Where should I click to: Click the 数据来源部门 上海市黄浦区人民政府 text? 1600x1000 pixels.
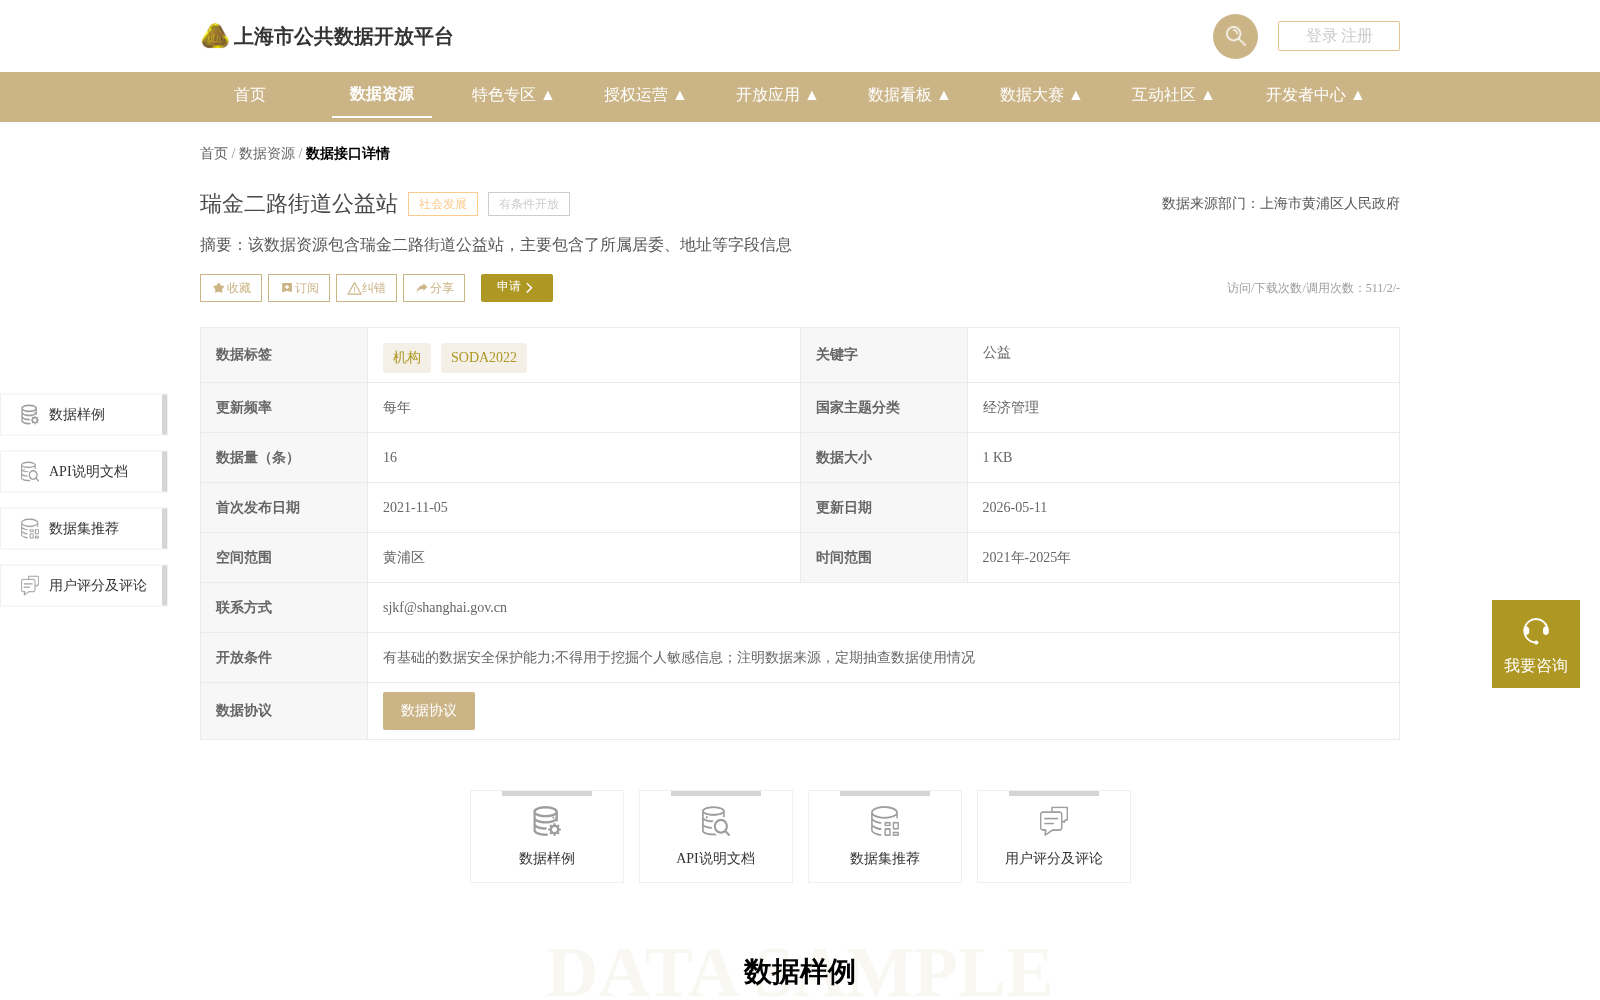coord(1281,203)
